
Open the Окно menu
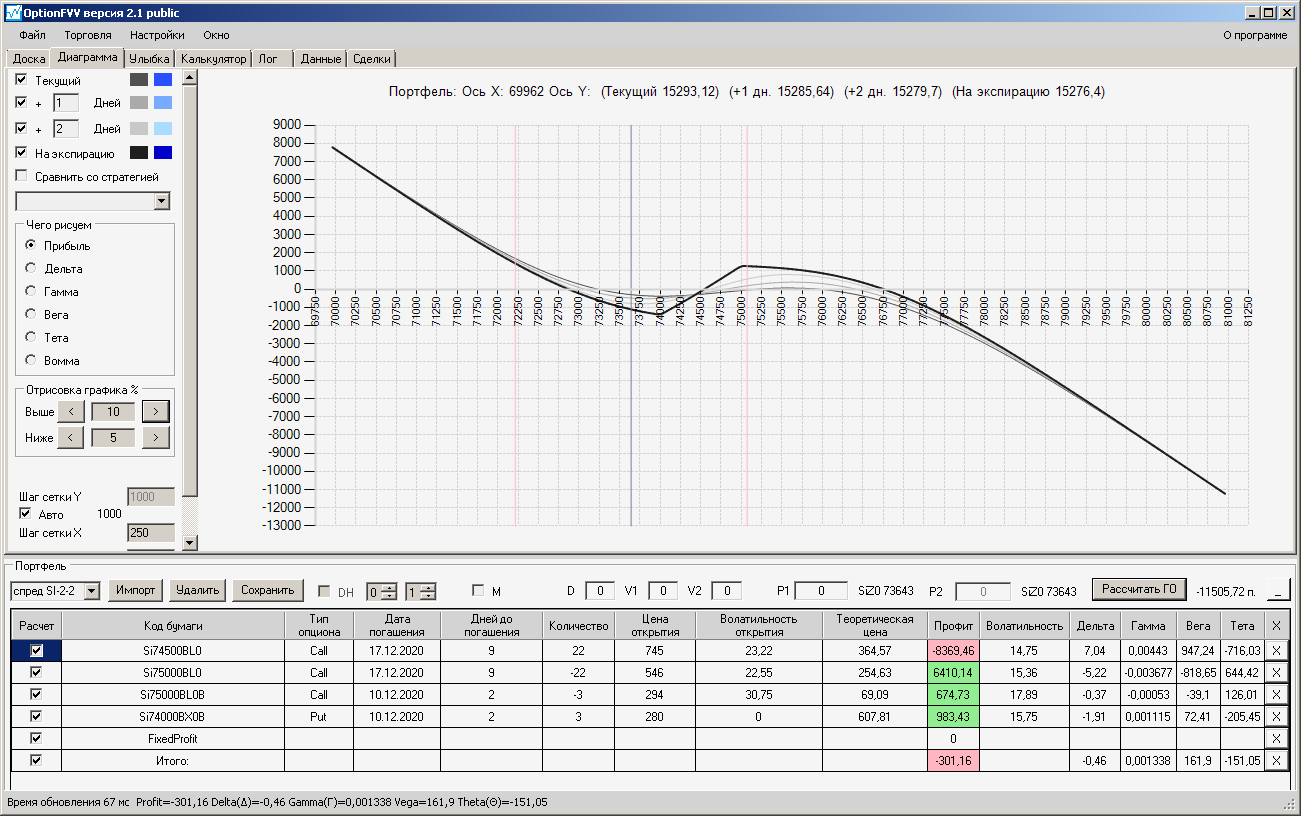tap(216, 35)
